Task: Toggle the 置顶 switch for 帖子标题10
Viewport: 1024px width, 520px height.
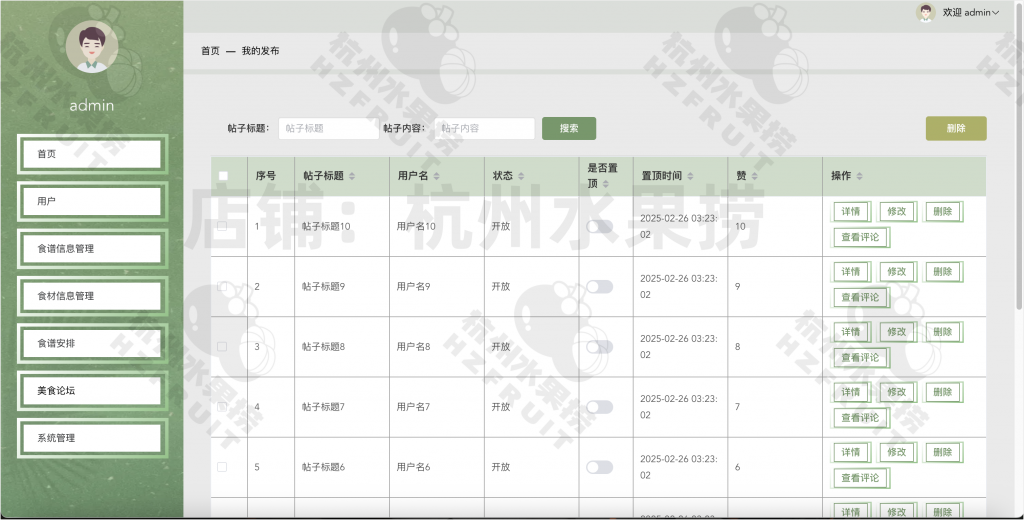Action: pyautogui.click(x=600, y=227)
